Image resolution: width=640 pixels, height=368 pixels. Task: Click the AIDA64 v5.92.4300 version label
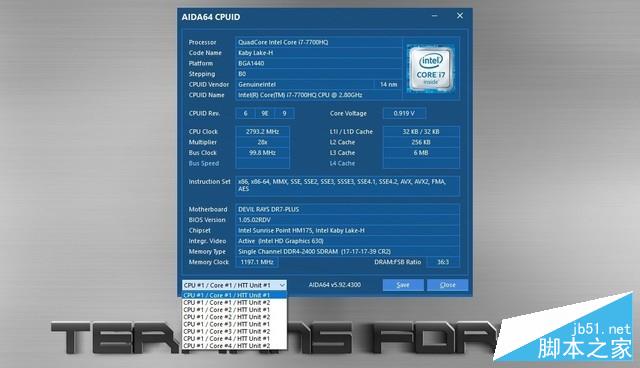335,285
